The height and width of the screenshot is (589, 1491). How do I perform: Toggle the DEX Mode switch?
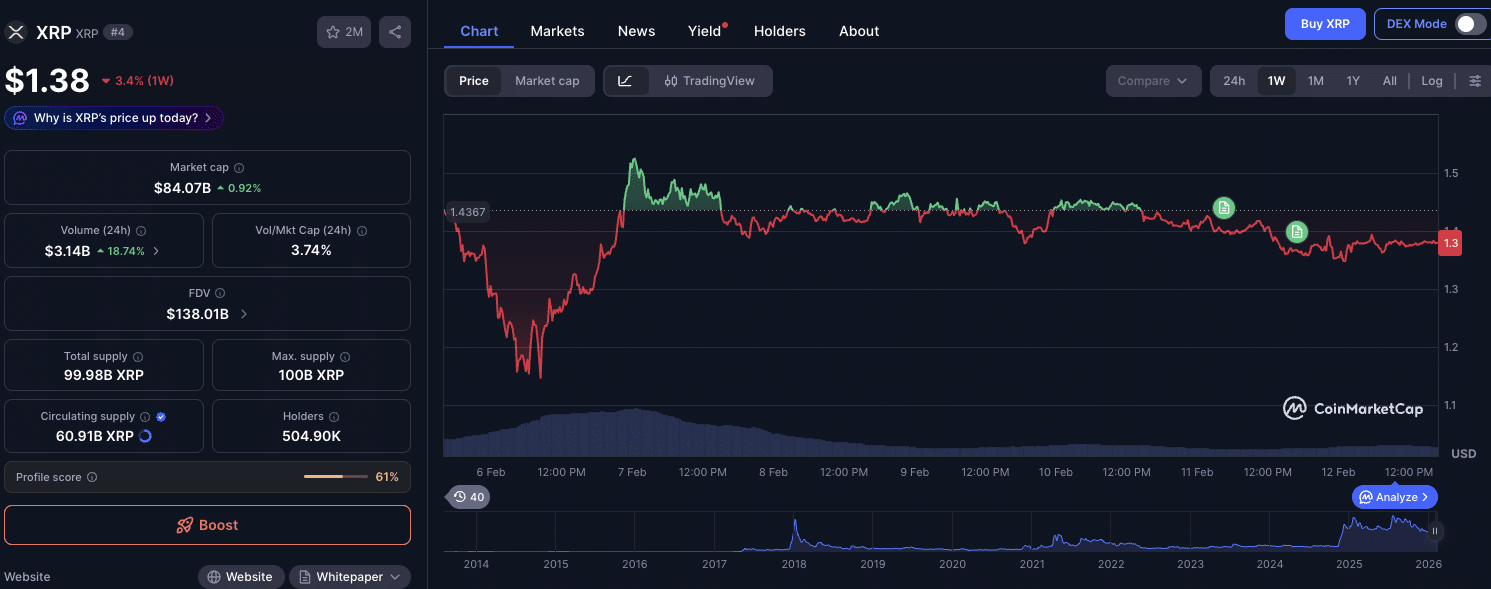(x=1469, y=24)
